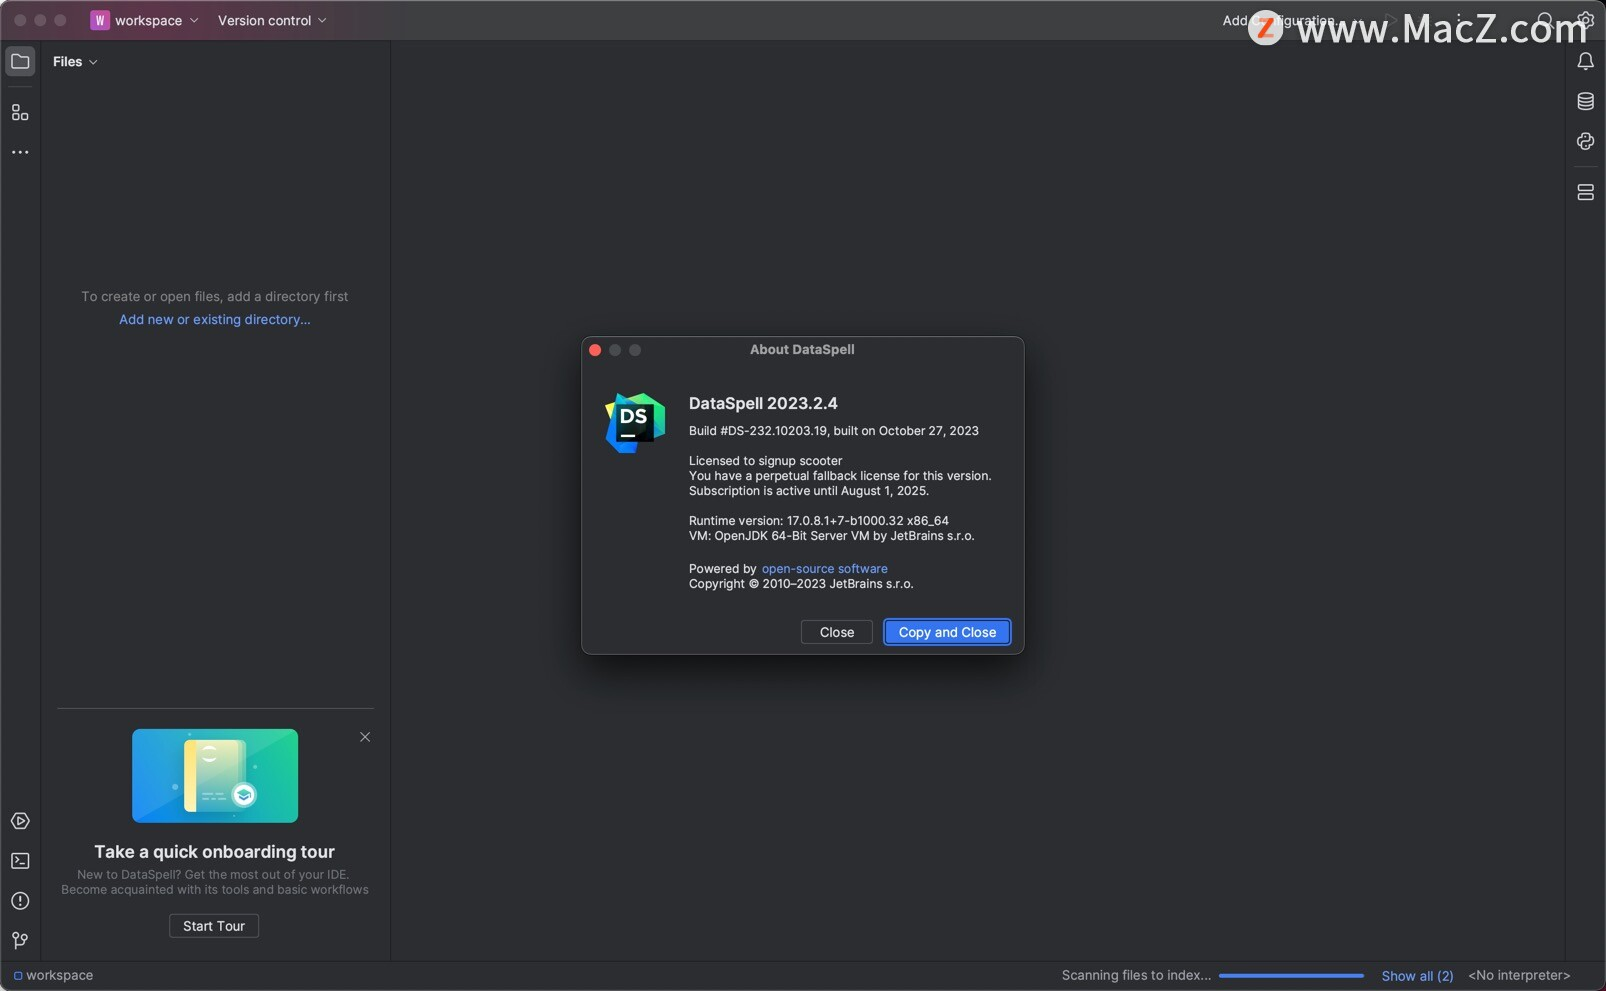Click the DataSpell 2023.2.4 version heading
This screenshot has height=991, width=1606.
coord(763,403)
